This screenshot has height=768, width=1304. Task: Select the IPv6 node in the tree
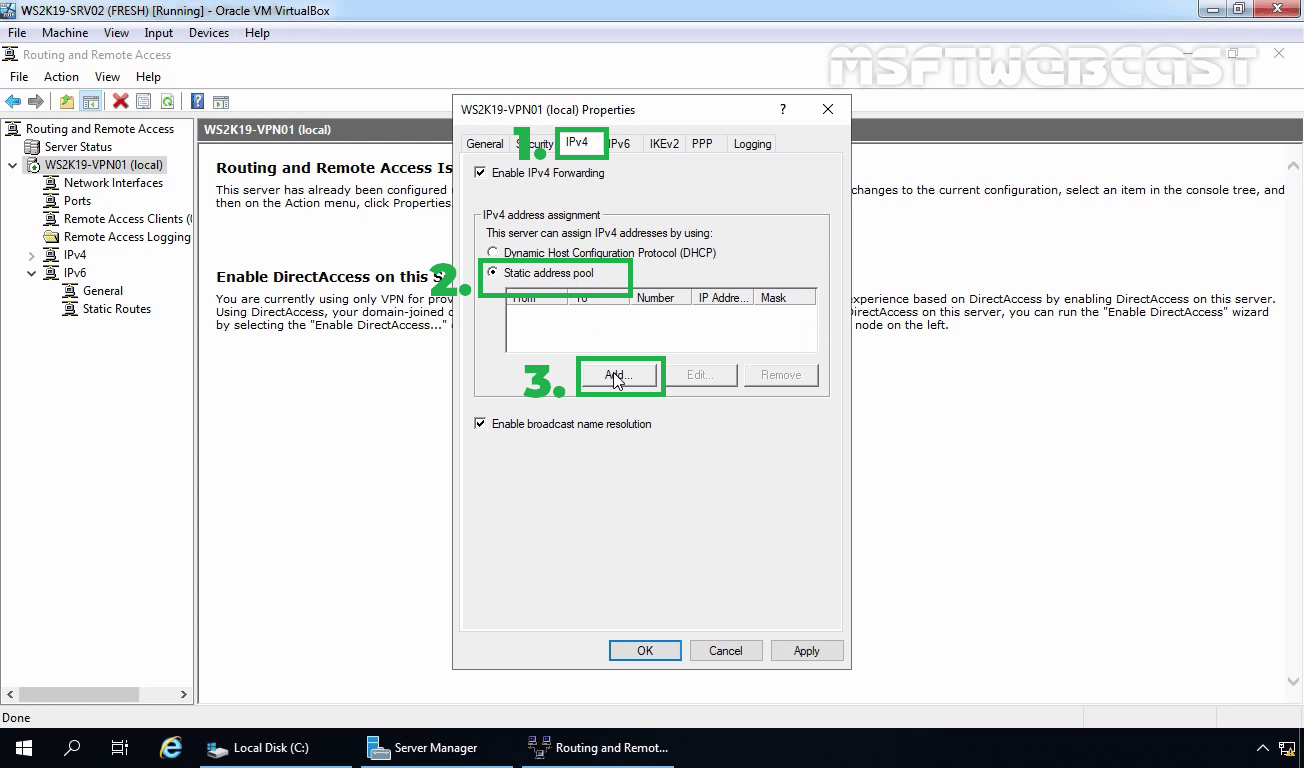pyautogui.click(x=75, y=273)
